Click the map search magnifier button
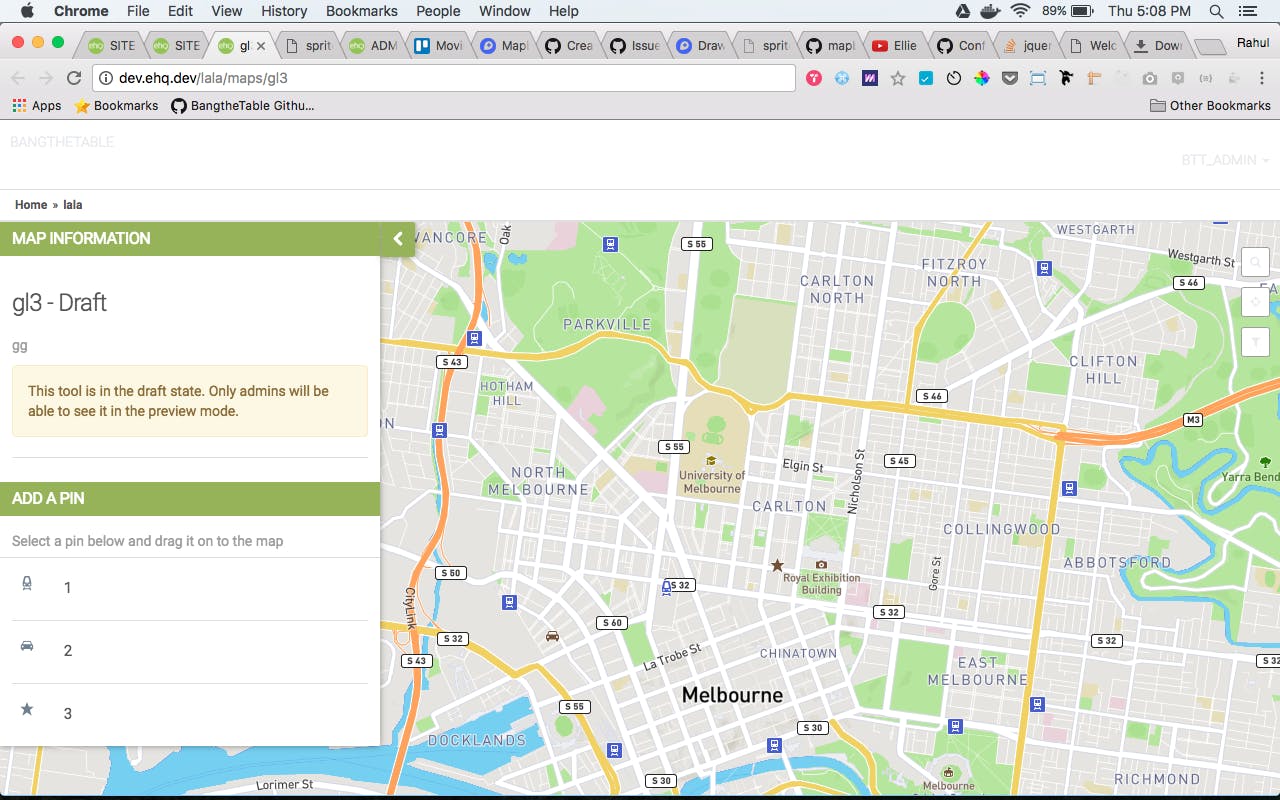Image resolution: width=1280 pixels, height=800 pixels. click(x=1254, y=263)
